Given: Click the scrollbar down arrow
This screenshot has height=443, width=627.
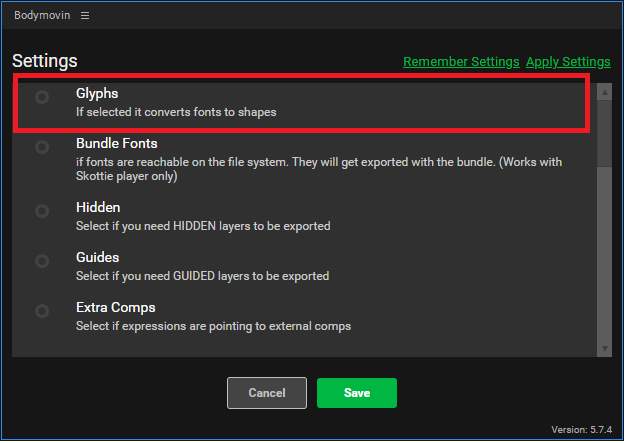Looking at the screenshot, I should pyautogui.click(x=604, y=348).
